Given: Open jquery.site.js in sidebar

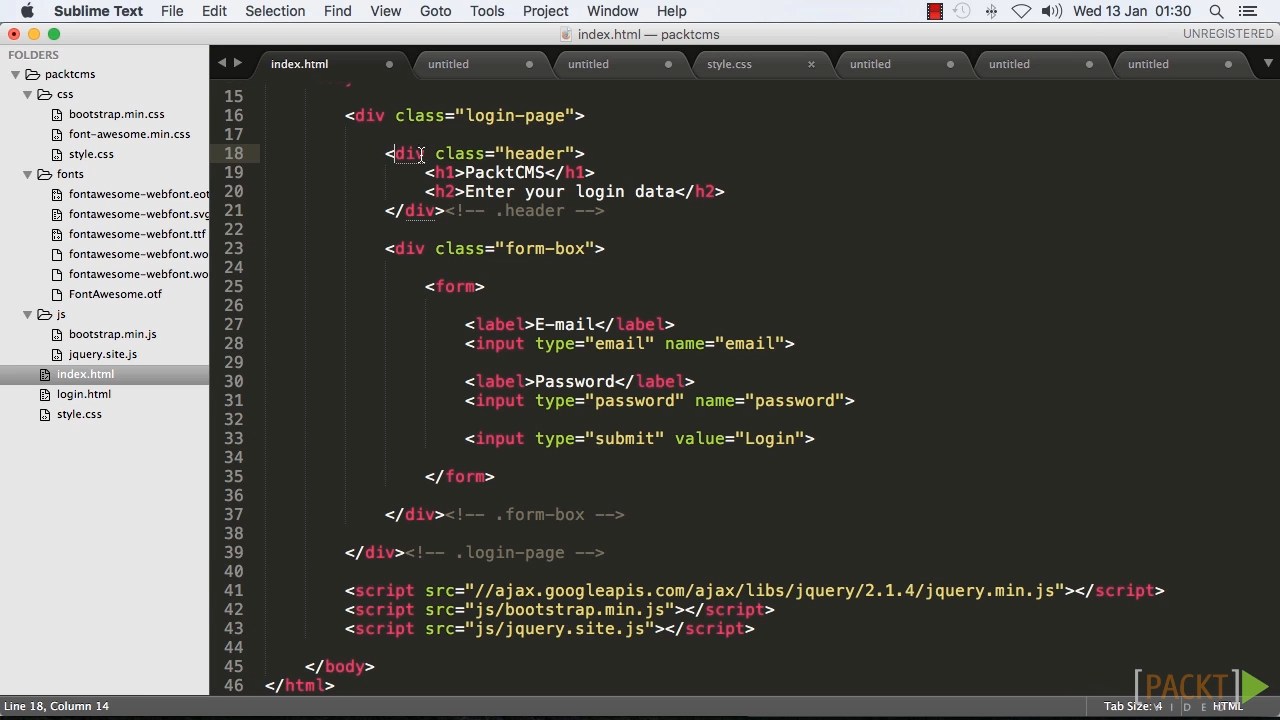Looking at the screenshot, I should 103,354.
